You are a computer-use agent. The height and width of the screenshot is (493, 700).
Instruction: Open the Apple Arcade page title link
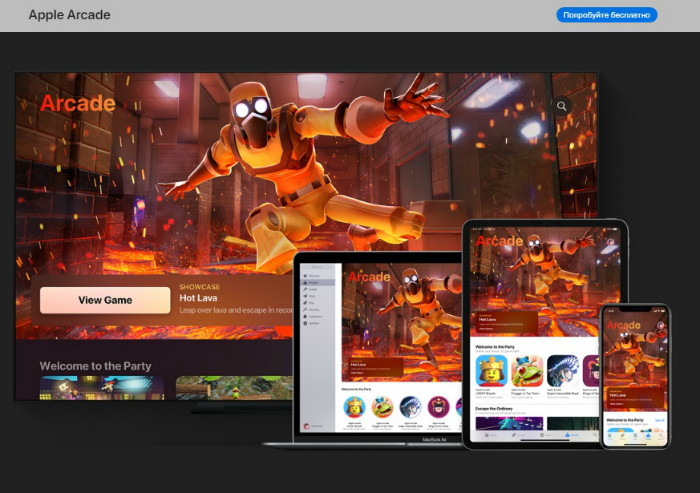(70, 15)
